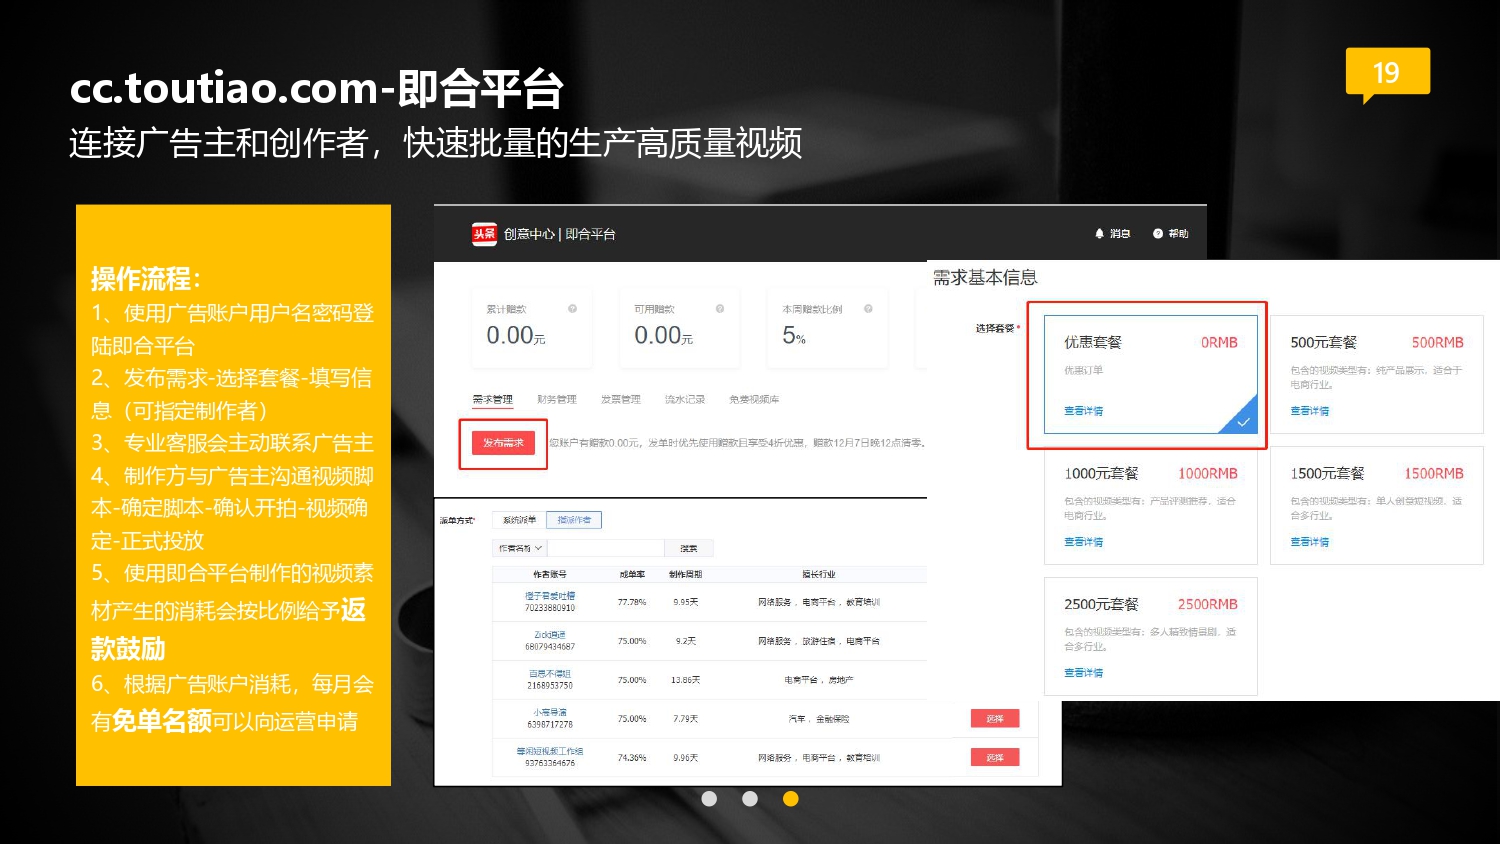Click 查看详情 in 优惠套餐 card
The height and width of the screenshot is (844, 1500).
(1084, 411)
